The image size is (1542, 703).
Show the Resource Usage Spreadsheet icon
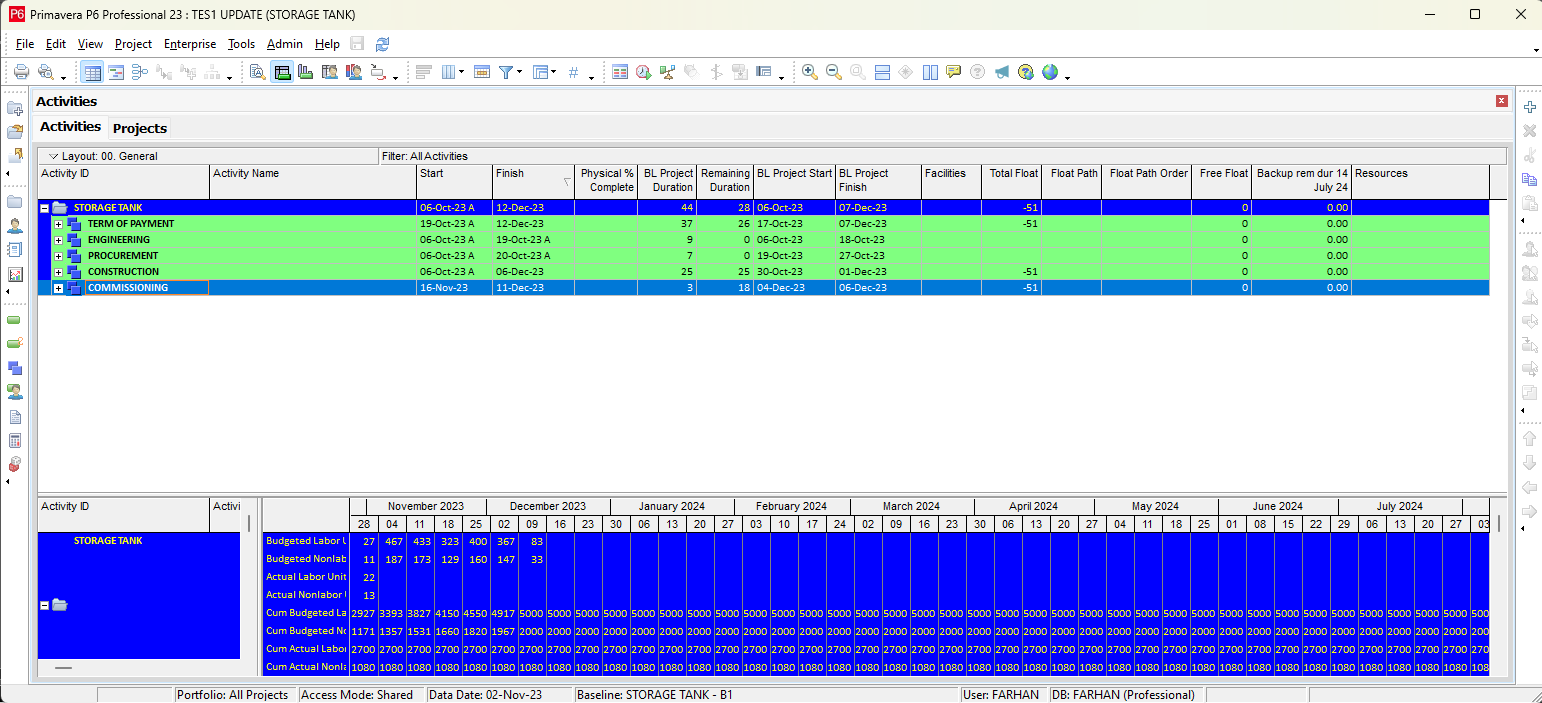pos(330,72)
